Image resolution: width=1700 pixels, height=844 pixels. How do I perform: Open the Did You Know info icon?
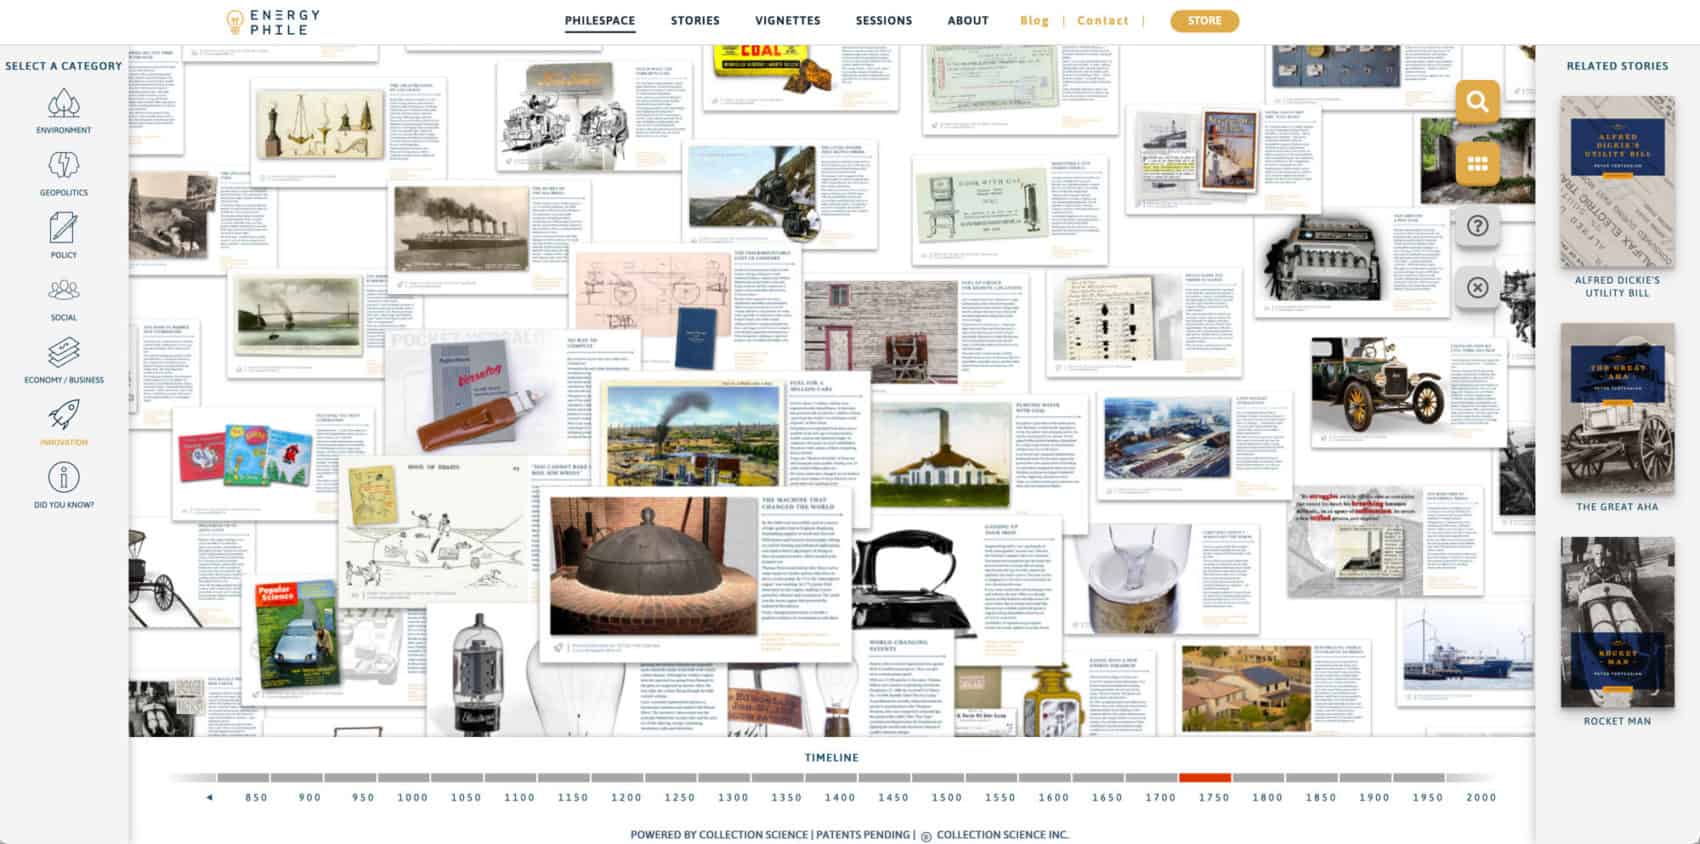(x=64, y=478)
